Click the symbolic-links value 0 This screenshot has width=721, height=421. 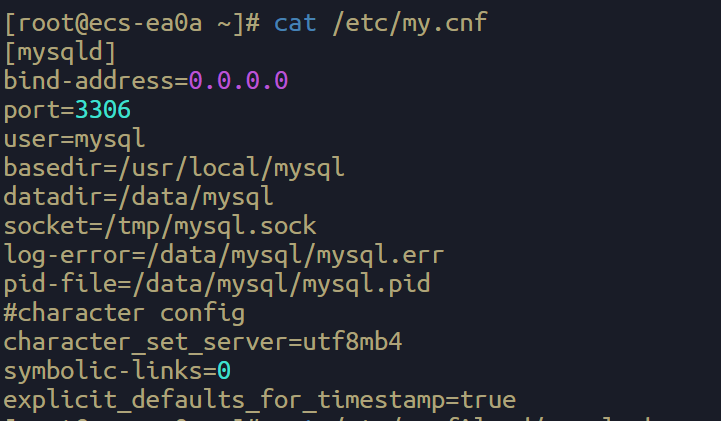click(224, 371)
